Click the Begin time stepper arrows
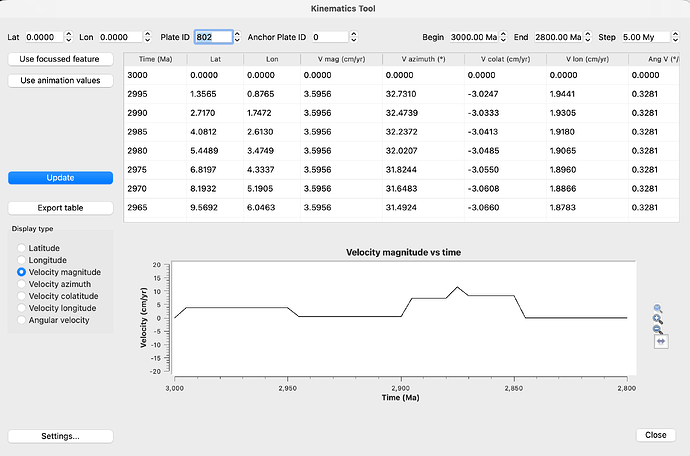This screenshot has width=690, height=456. click(503, 37)
